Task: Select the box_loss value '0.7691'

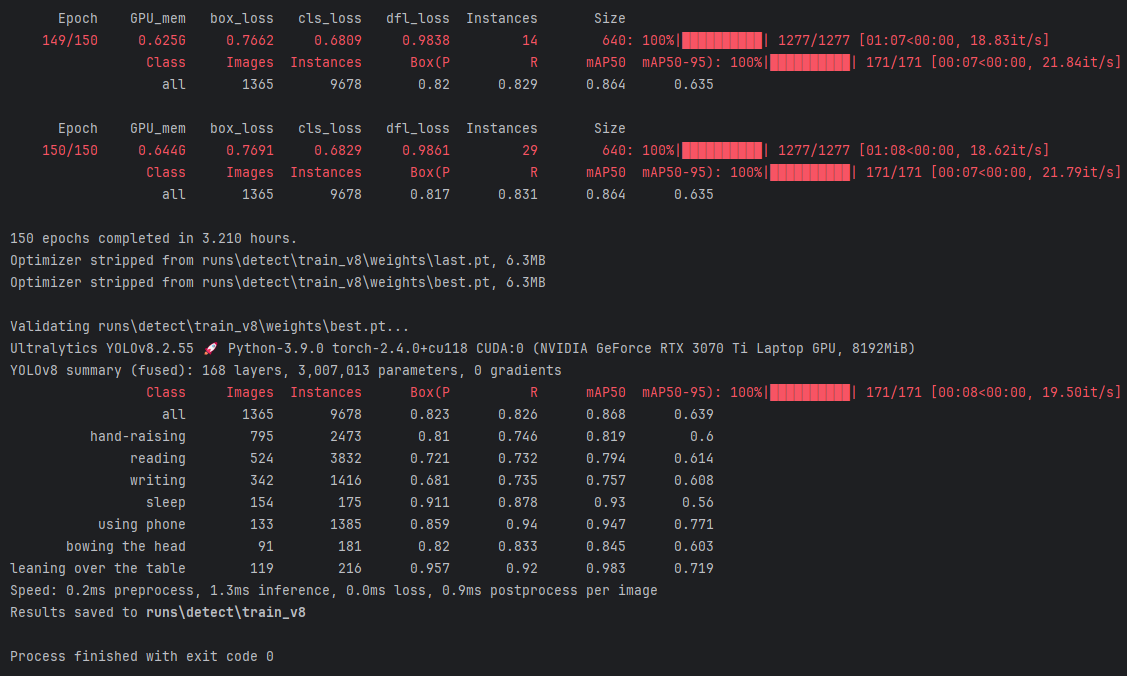Action: [x=250, y=150]
